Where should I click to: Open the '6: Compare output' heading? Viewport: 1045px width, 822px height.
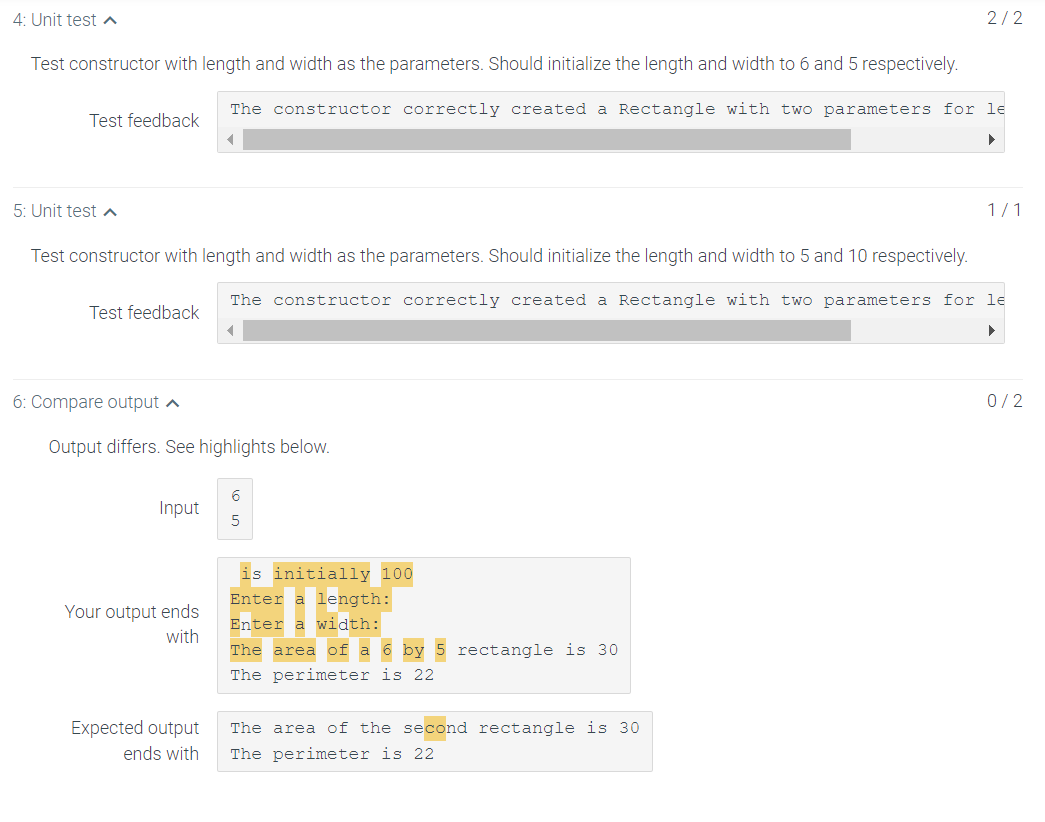click(x=90, y=402)
